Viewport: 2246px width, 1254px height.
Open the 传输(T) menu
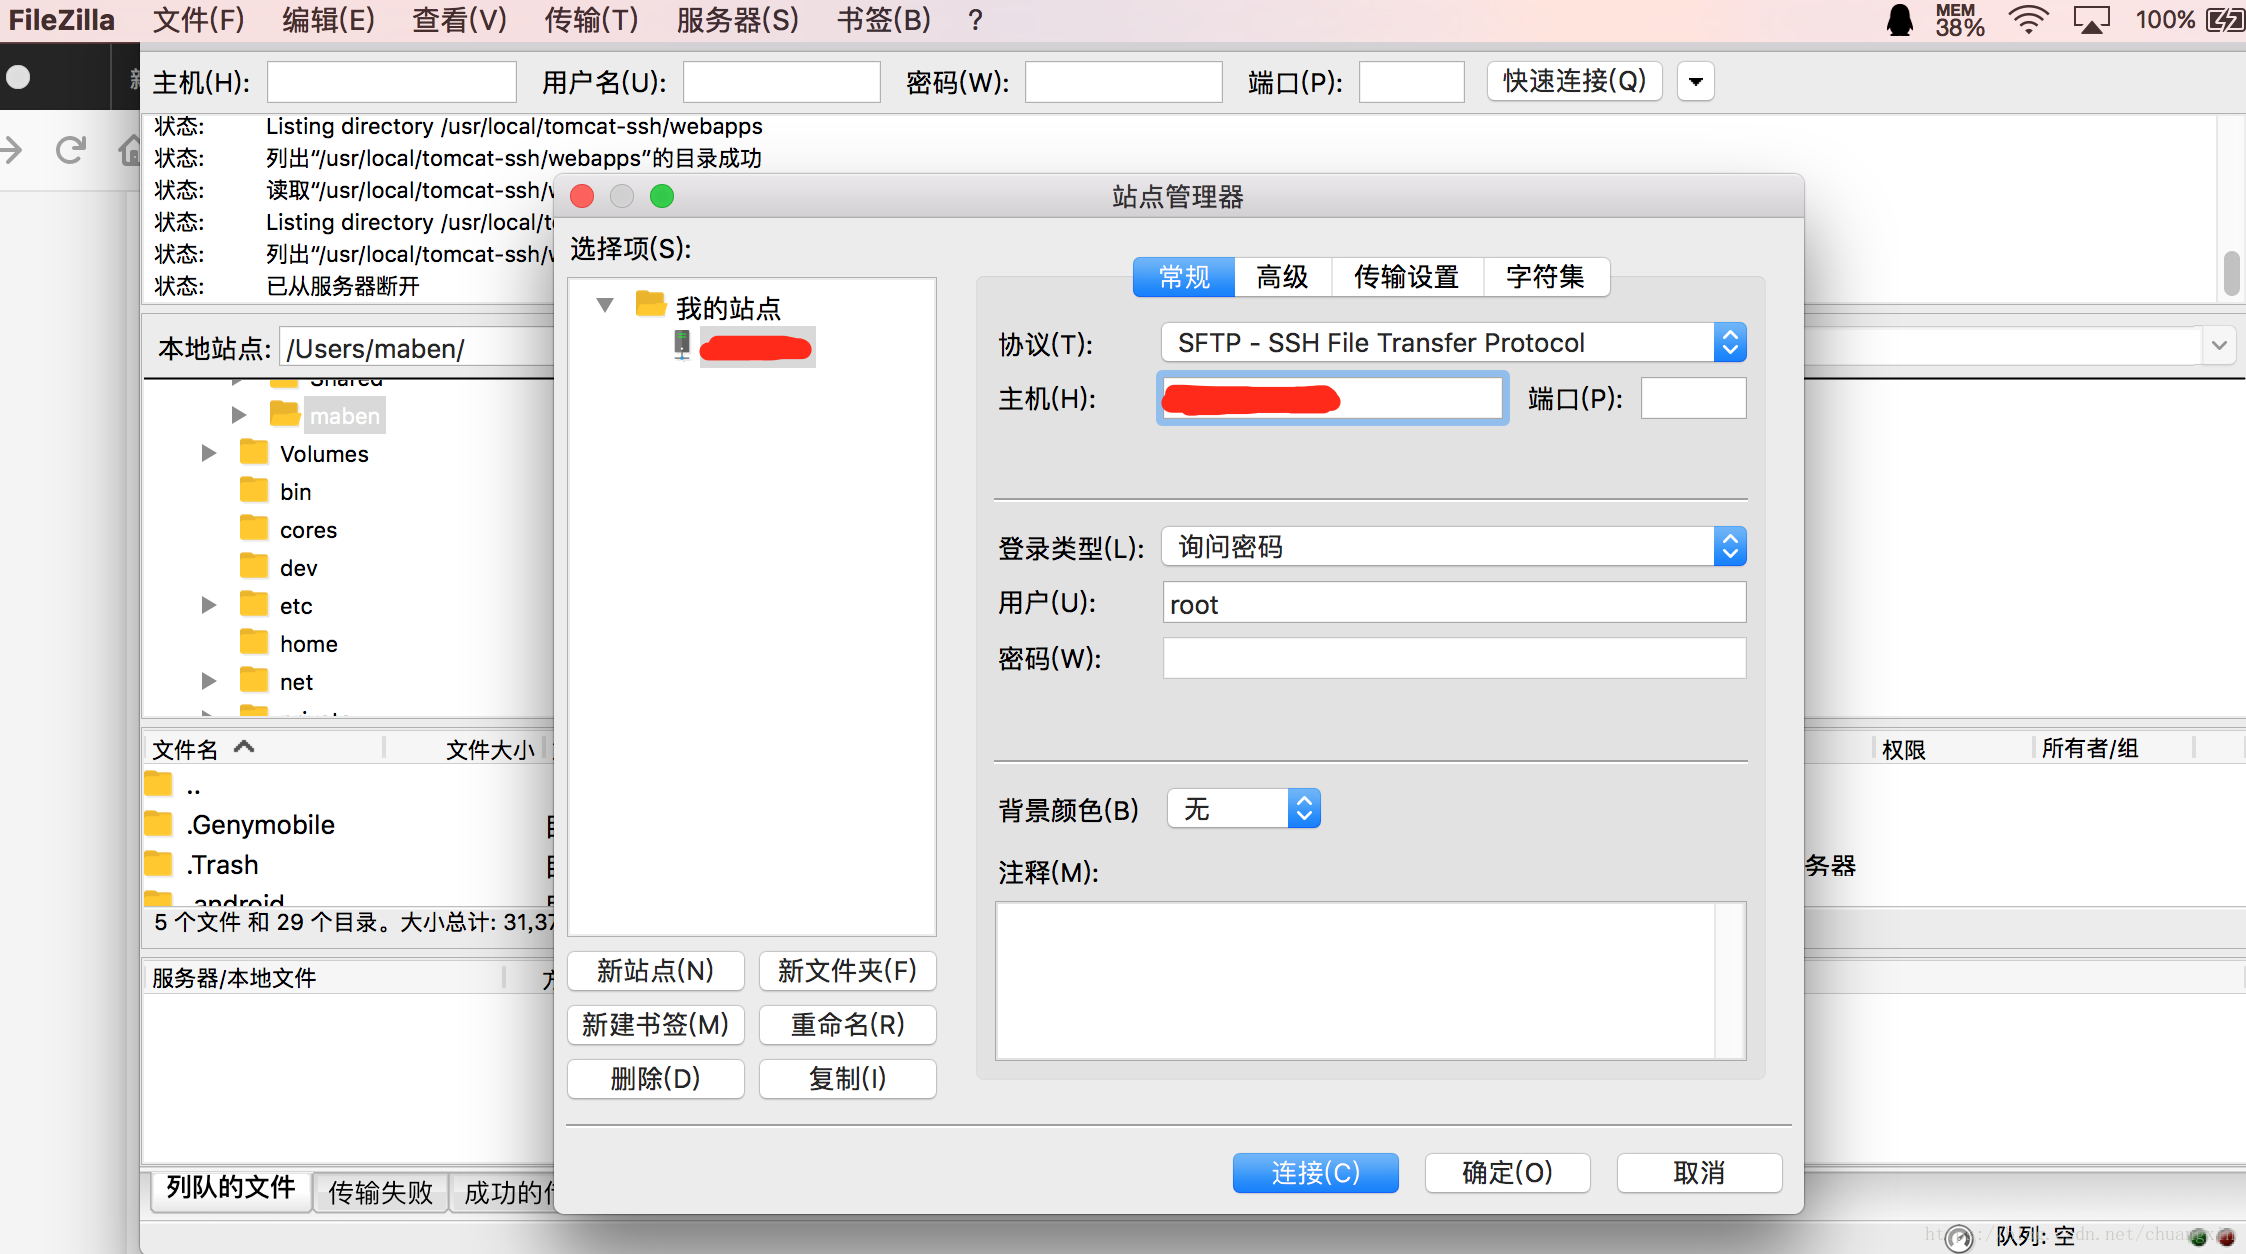click(590, 20)
